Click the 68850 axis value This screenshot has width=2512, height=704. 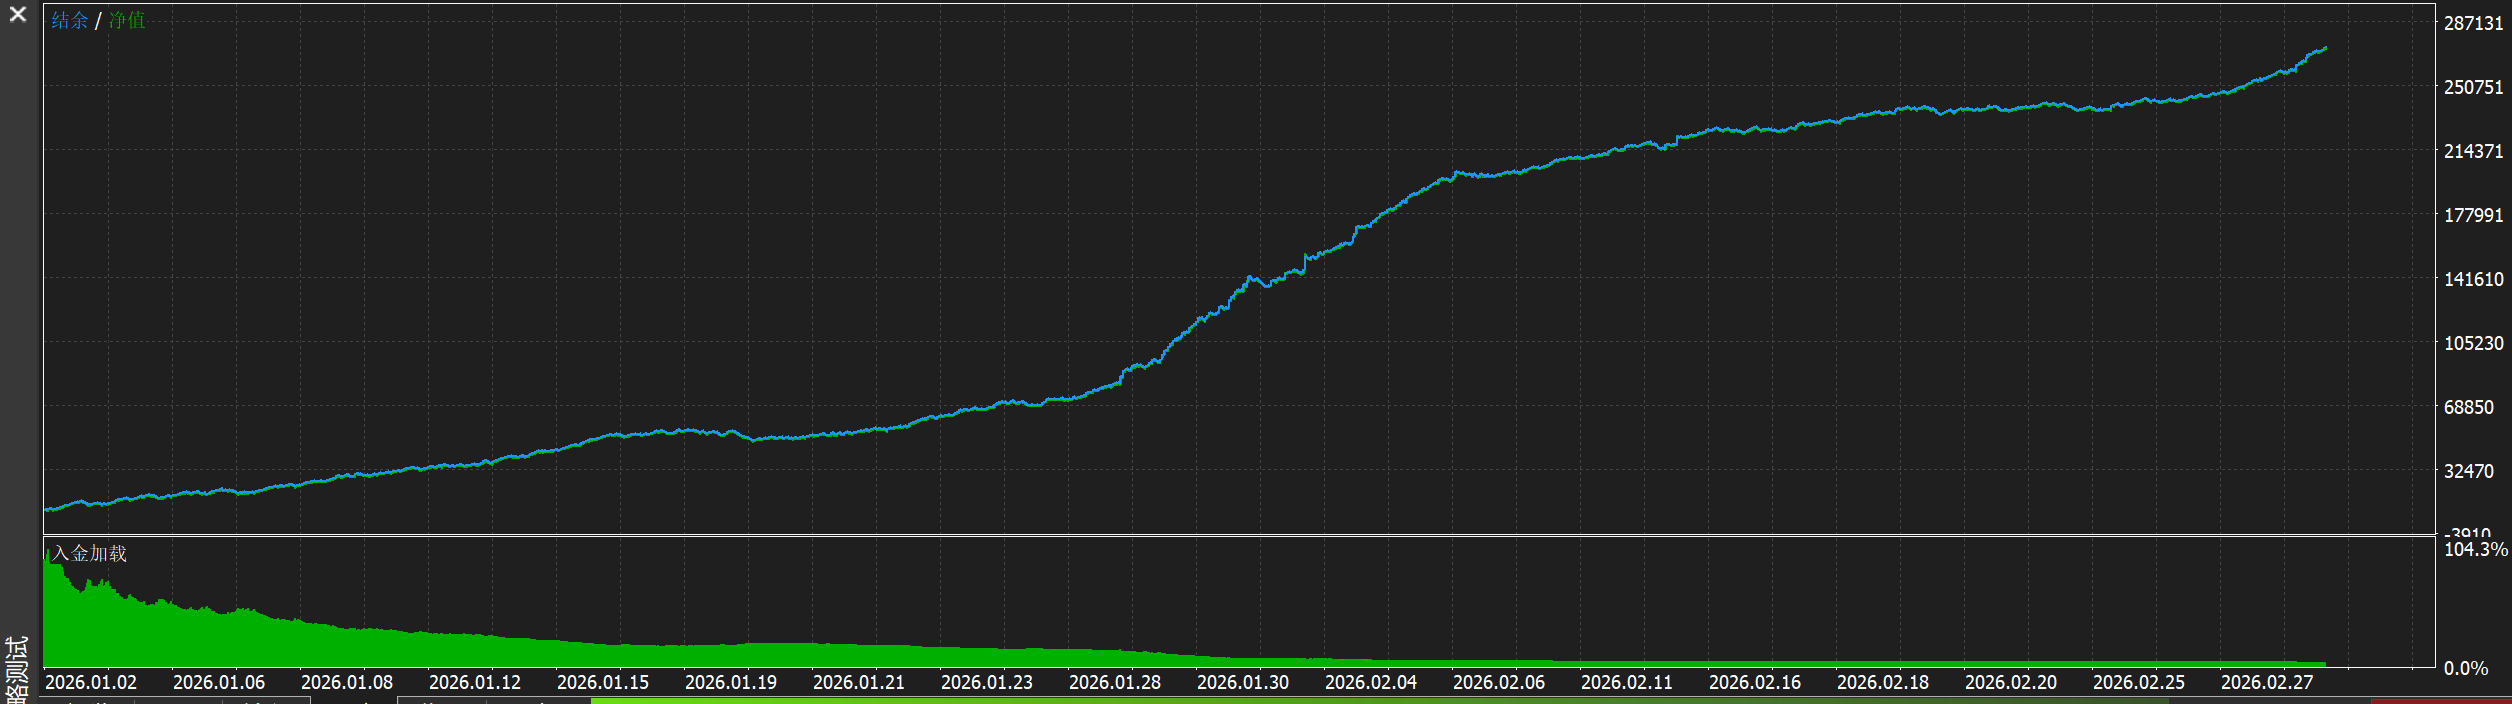pos(2469,407)
